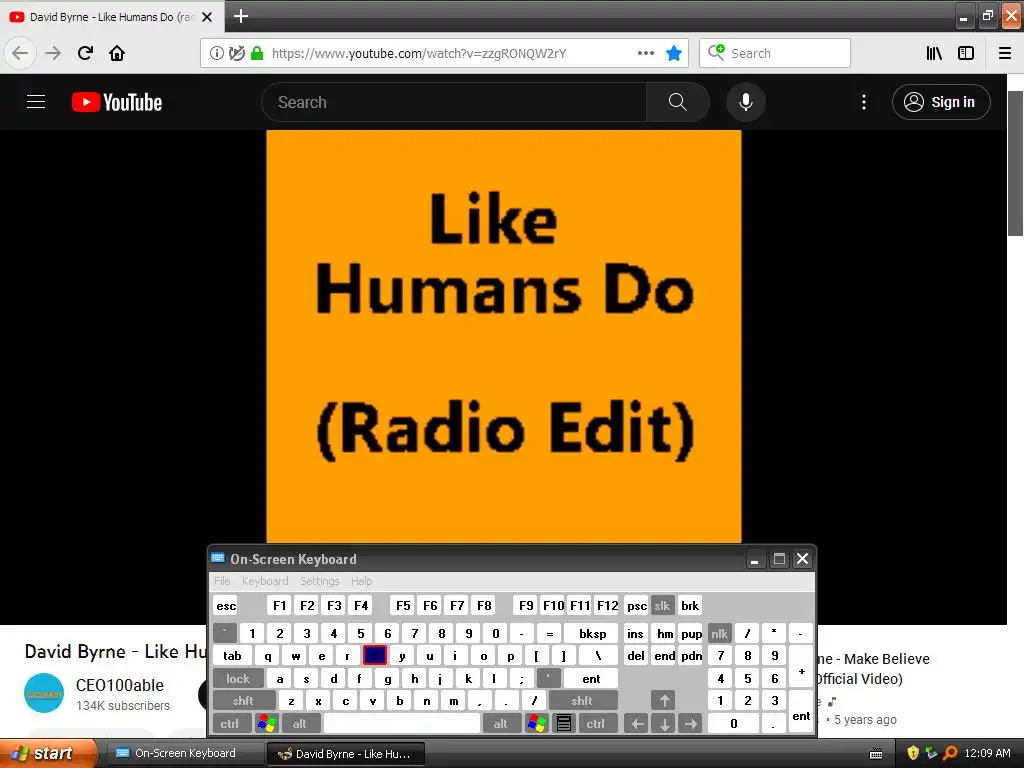Open the Firefox hamburger menu
This screenshot has width=1024, height=768.
point(1005,53)
